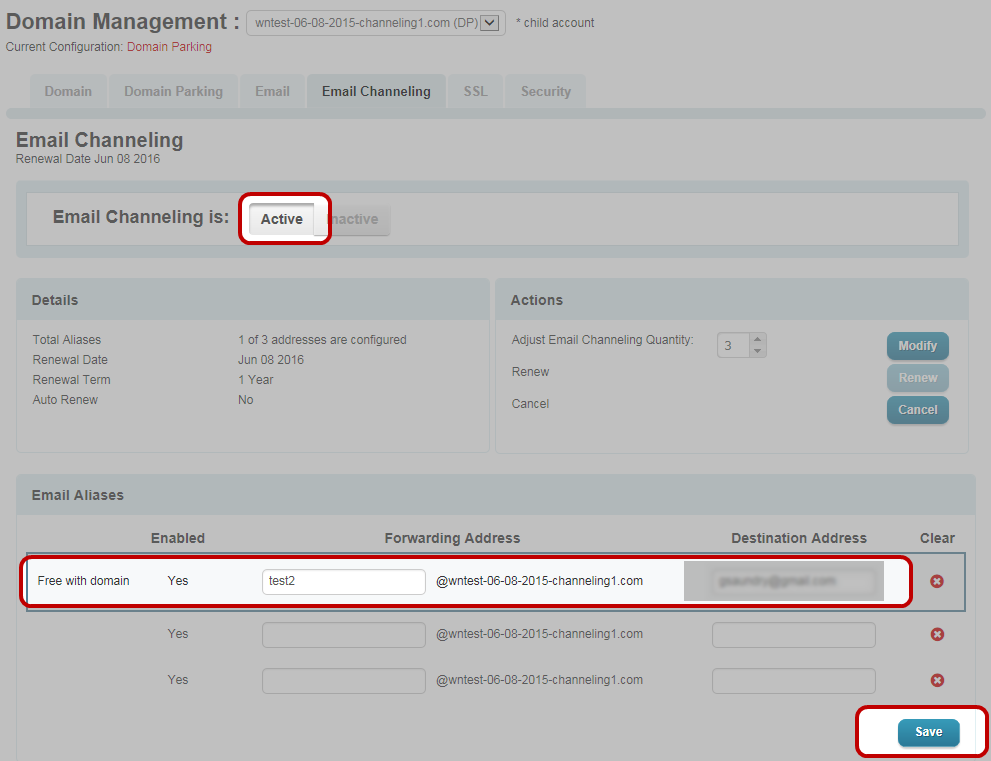Image resolution: width=991 pixels, height=761 pixels.
Task: Open the Domain Parking tab
Action: click(x=173, y=91)
